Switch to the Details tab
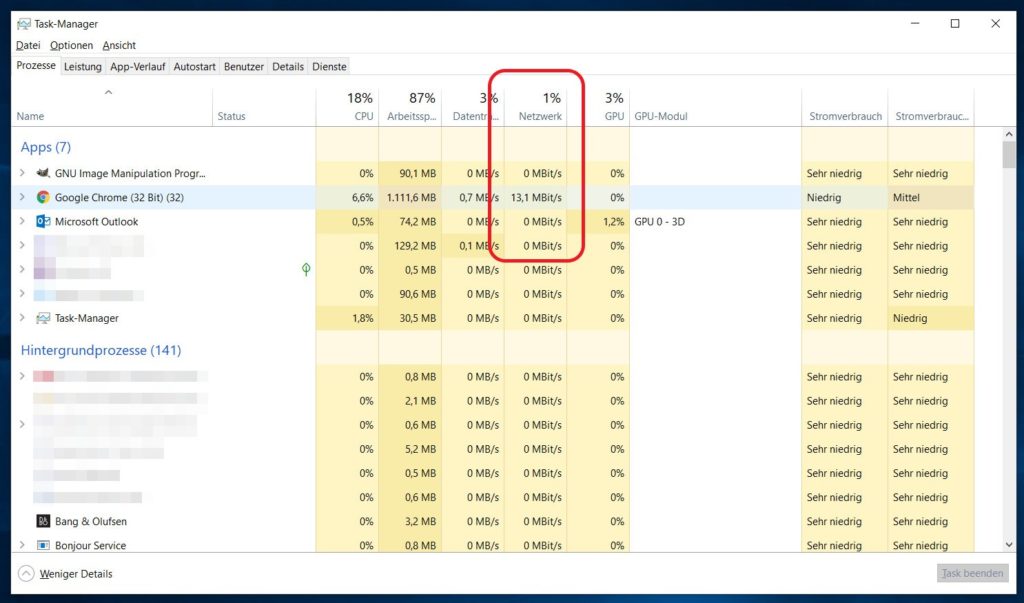This screenshot has height=603, width=1024. [288, 67]
